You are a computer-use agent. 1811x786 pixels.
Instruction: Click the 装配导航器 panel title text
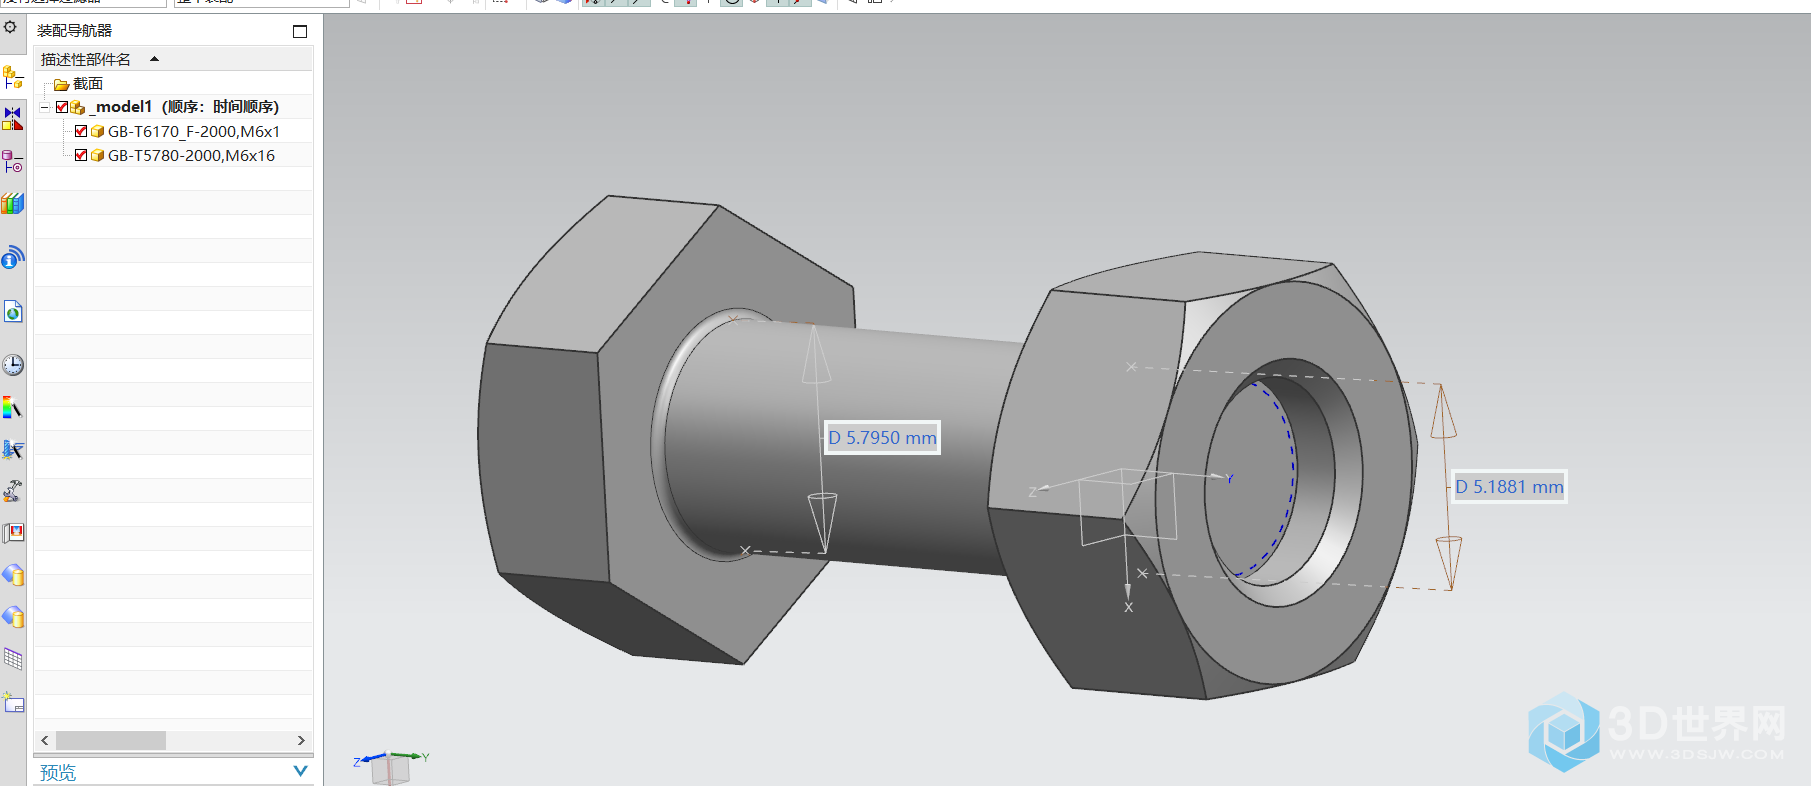[x=75, y=31]
